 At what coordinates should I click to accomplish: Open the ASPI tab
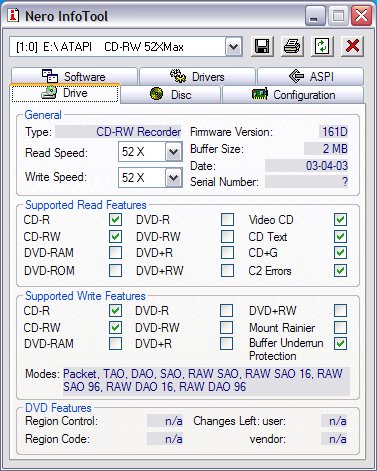(x=310, y=76)
